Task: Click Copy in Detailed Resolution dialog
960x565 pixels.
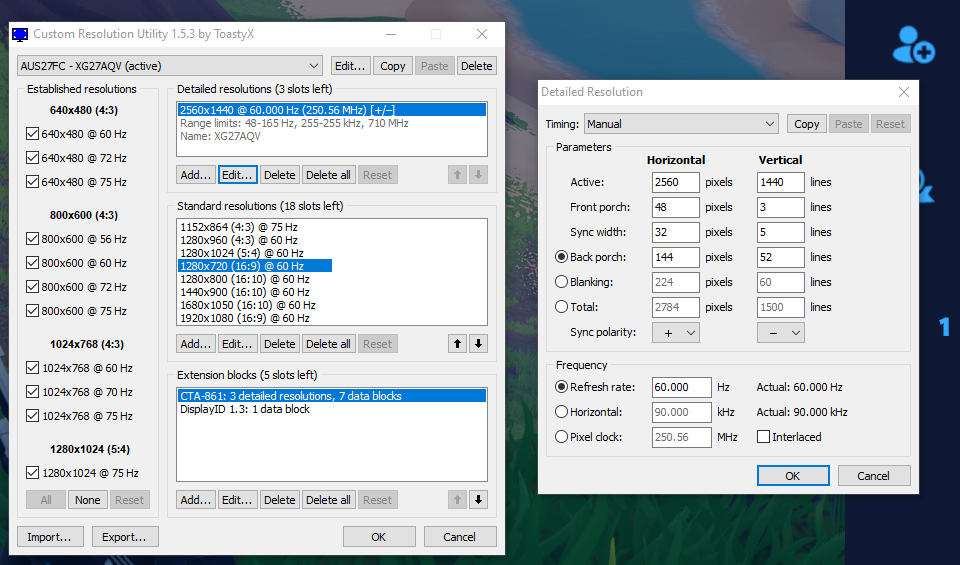Action: [807, 124]
